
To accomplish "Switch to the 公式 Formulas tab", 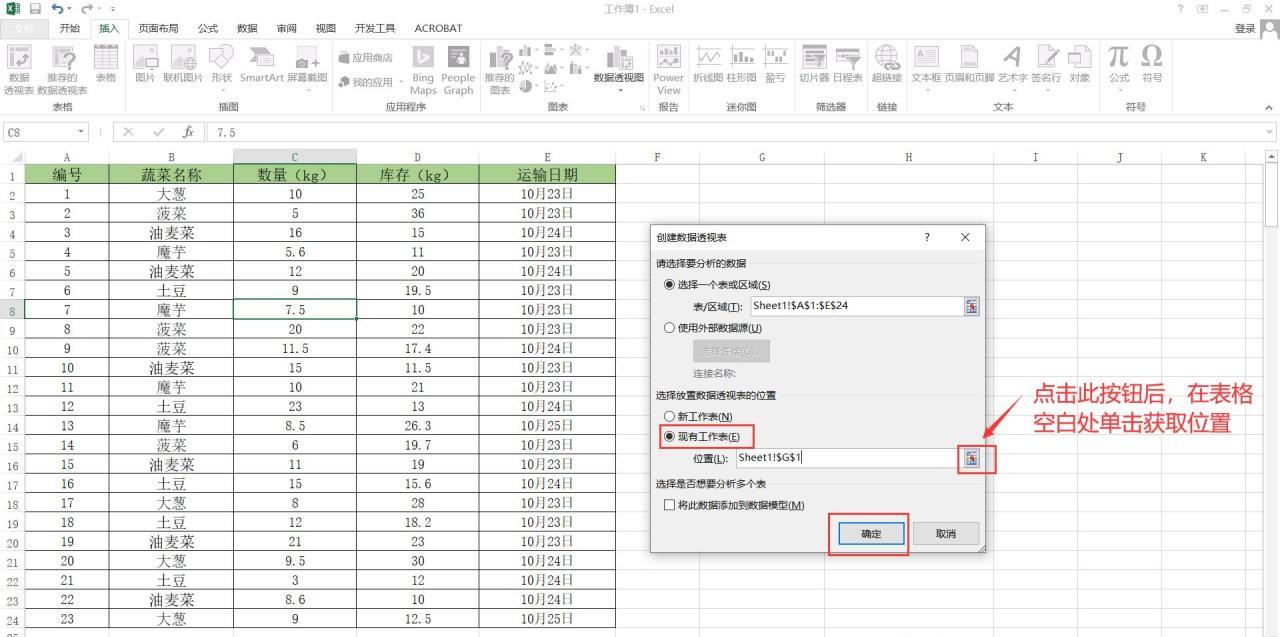I will (x=208, y=28).
